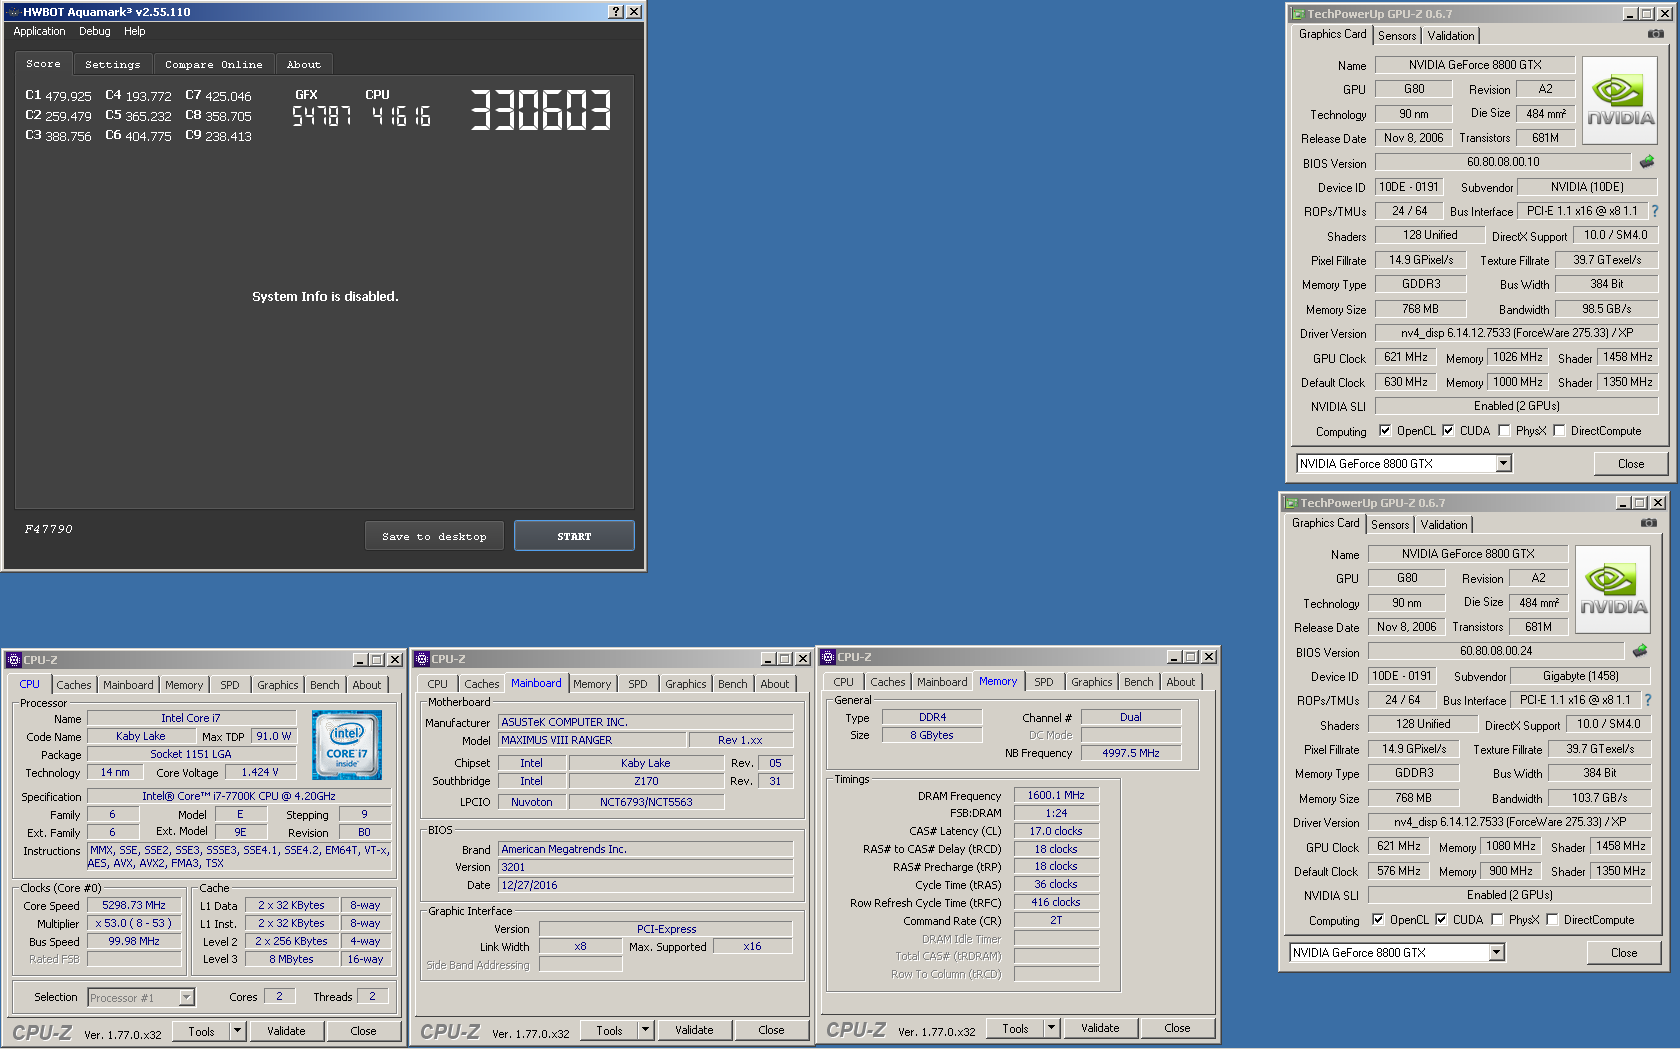This screenshot has height=1050, width=1680.
Task: Click START button in Aquamark
Action: click(574, 536)
